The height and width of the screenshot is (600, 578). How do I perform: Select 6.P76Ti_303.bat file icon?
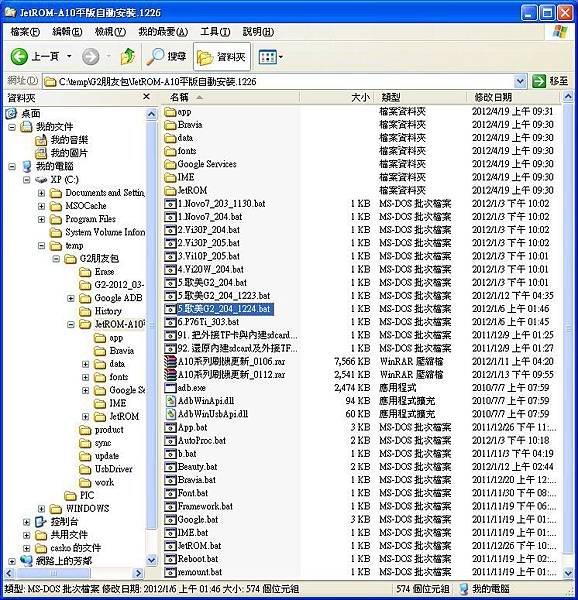point(170,322)
